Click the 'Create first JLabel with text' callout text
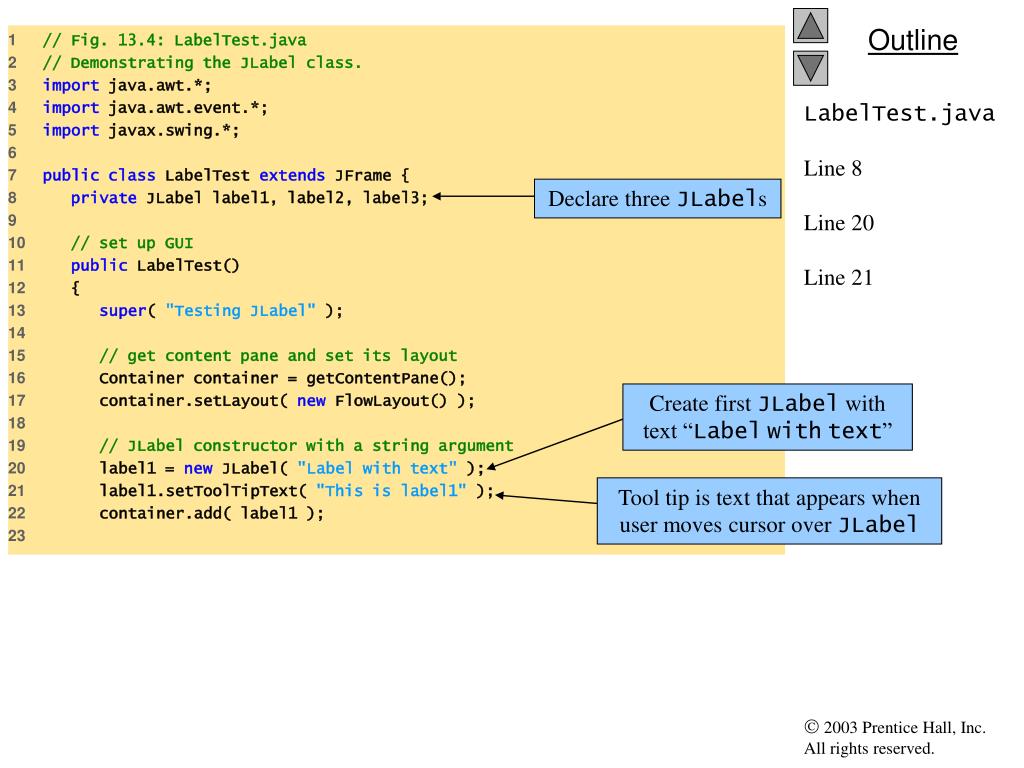The height and width of the screenshot is (768, 1024). (767, 417)
